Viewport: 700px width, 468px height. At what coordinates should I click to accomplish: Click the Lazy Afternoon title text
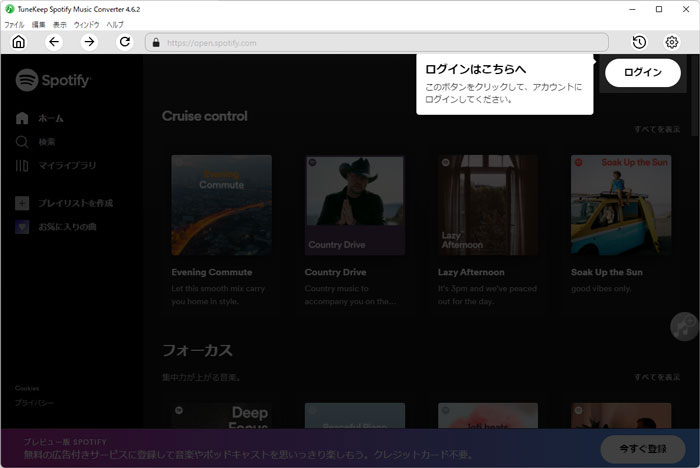tap(471, 272)
